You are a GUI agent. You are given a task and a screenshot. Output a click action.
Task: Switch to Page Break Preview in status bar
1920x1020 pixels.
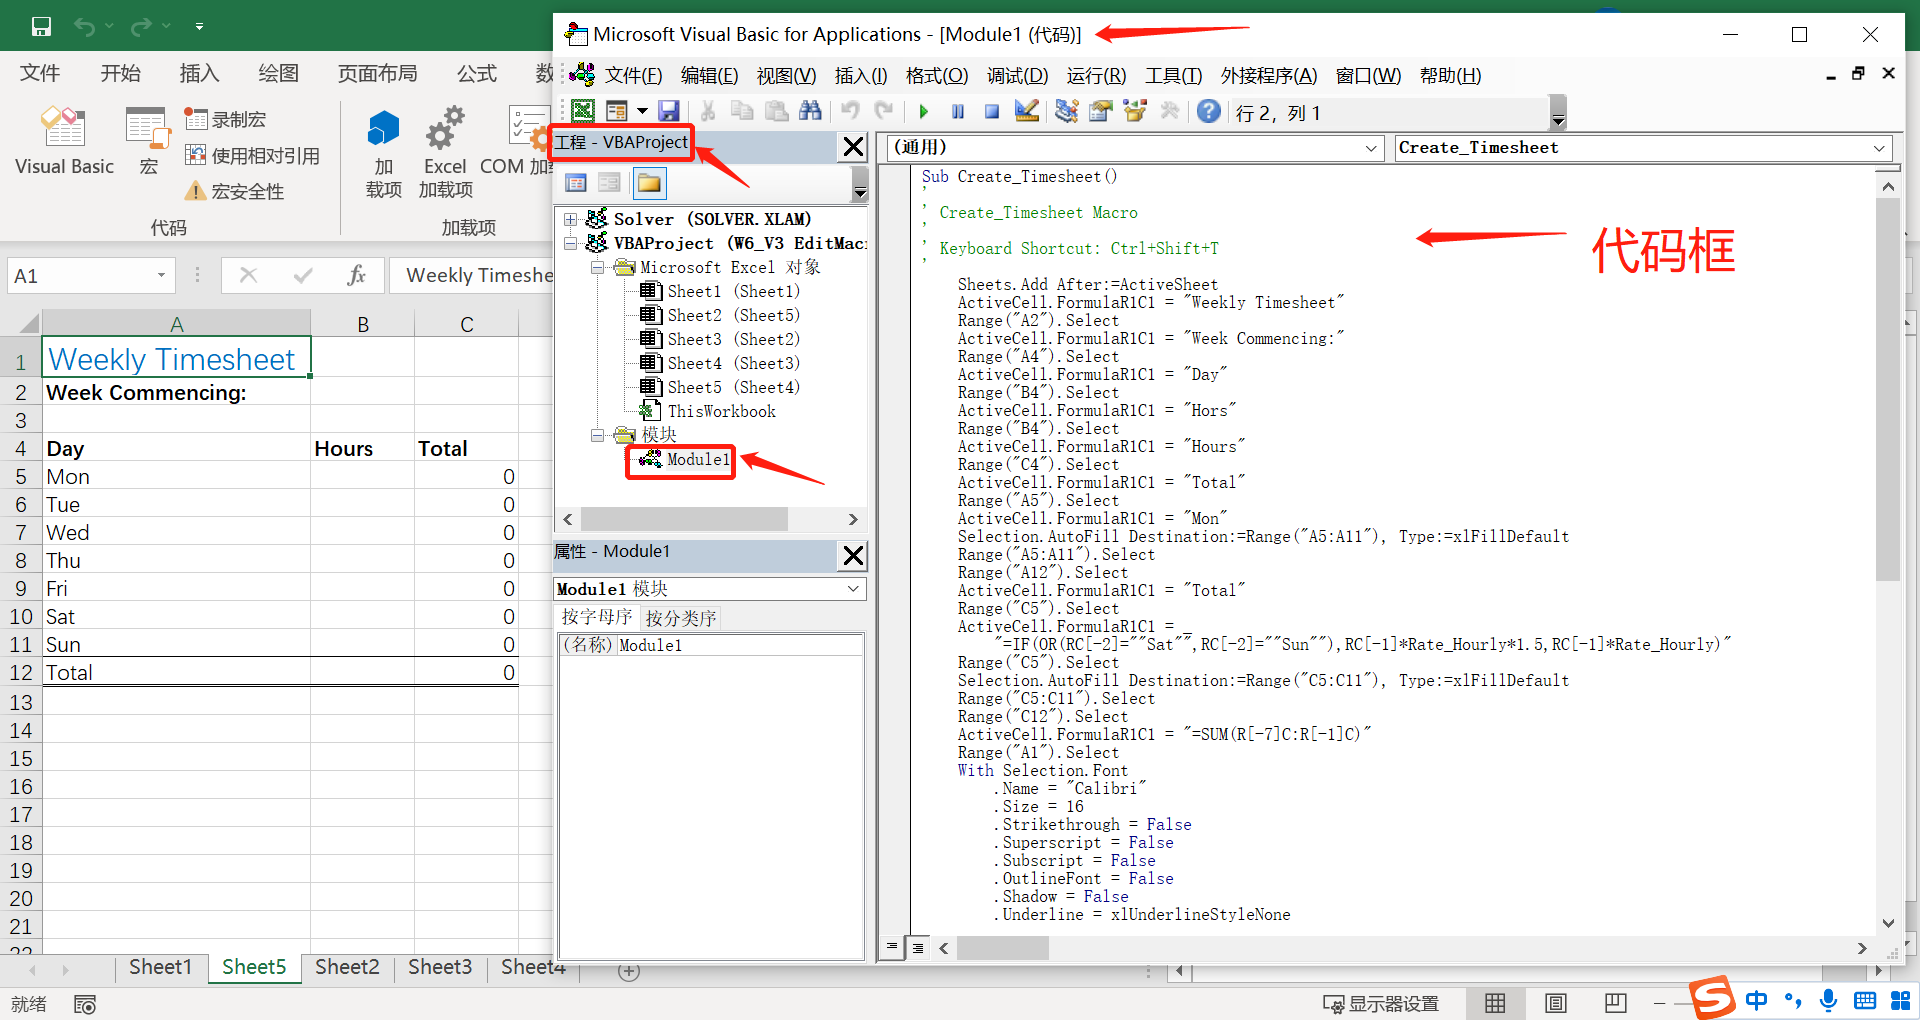(x=1615, y=1004)
